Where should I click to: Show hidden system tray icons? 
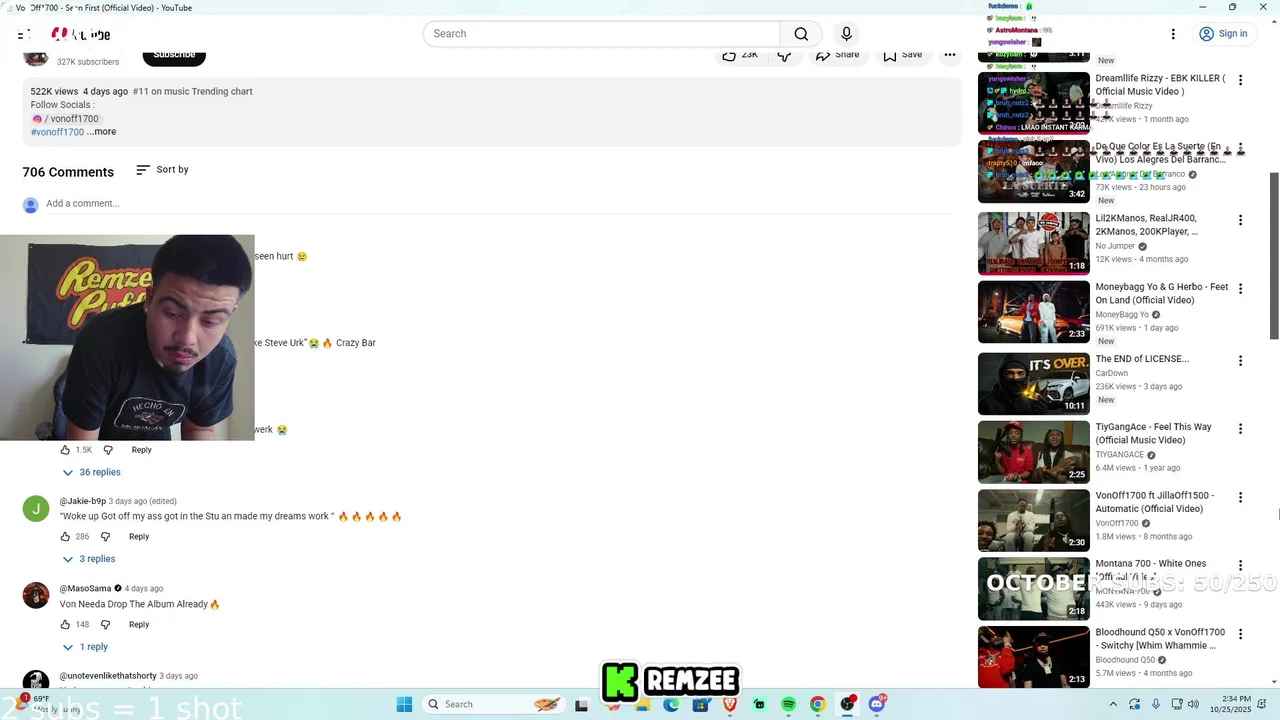tap(1114, 705)
